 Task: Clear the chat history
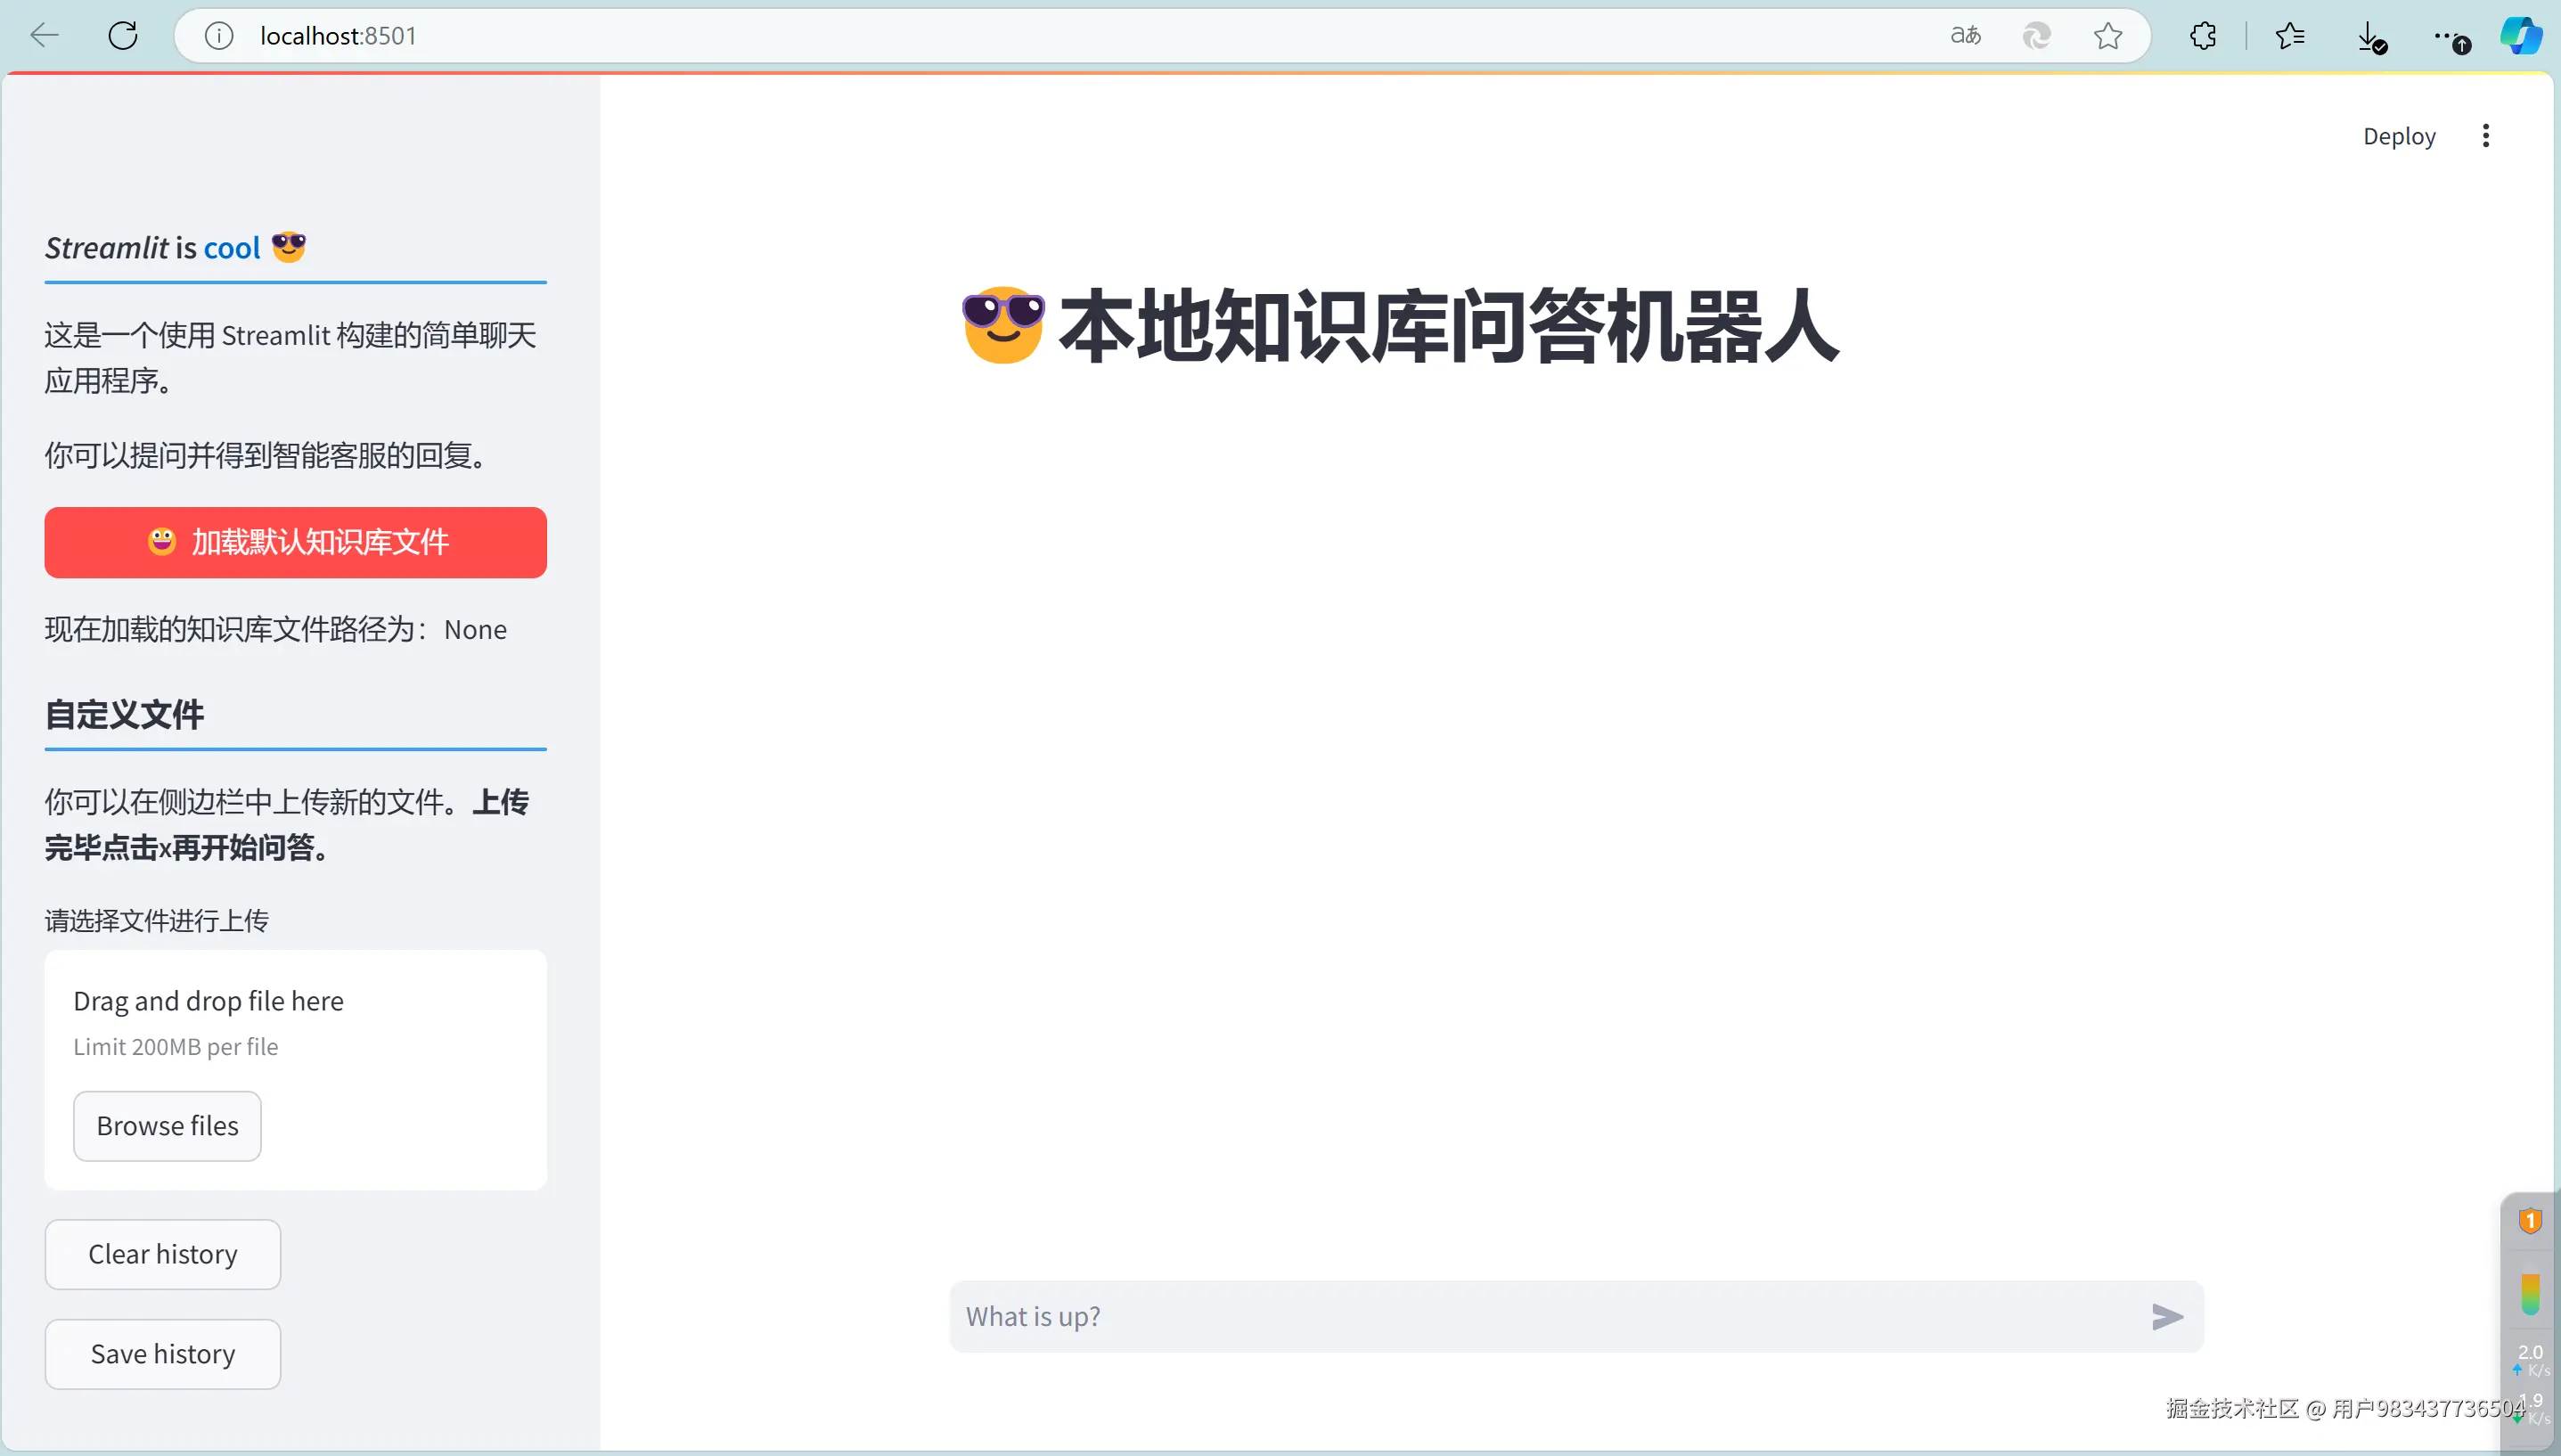coord(163,1254)
